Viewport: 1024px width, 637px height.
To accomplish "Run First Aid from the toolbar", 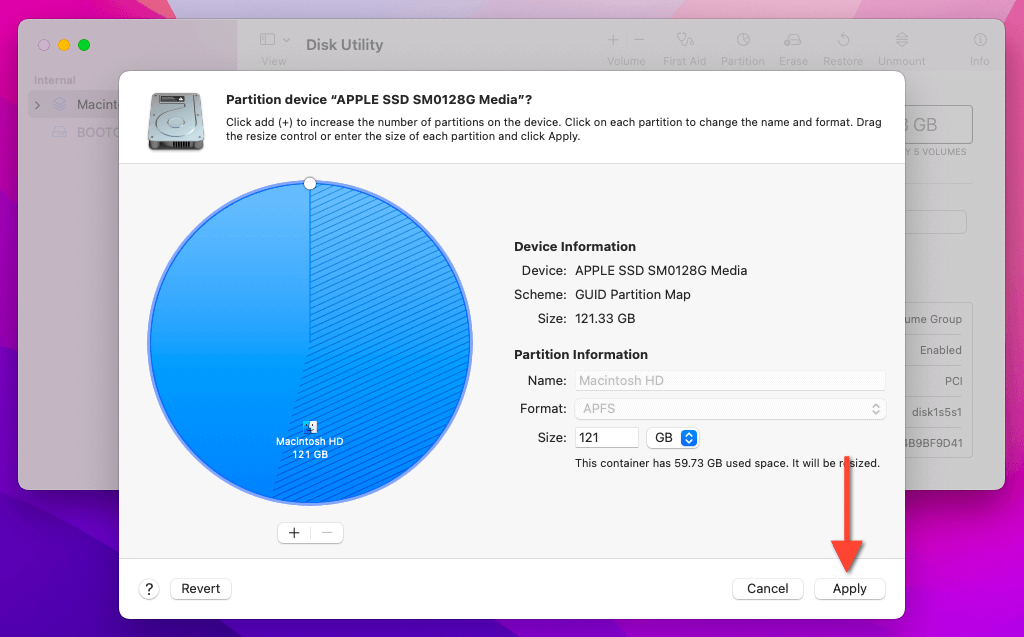I will pos(684,40).
